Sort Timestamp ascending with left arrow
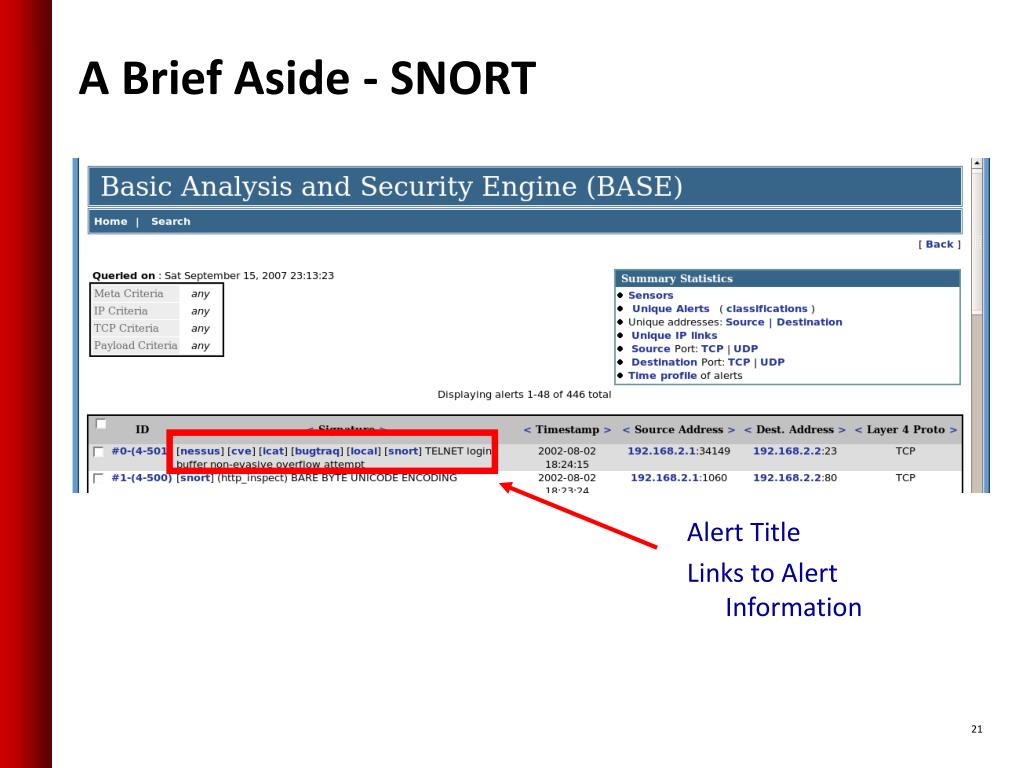Viewport: 1024px width, 768px height. [527, 430]
